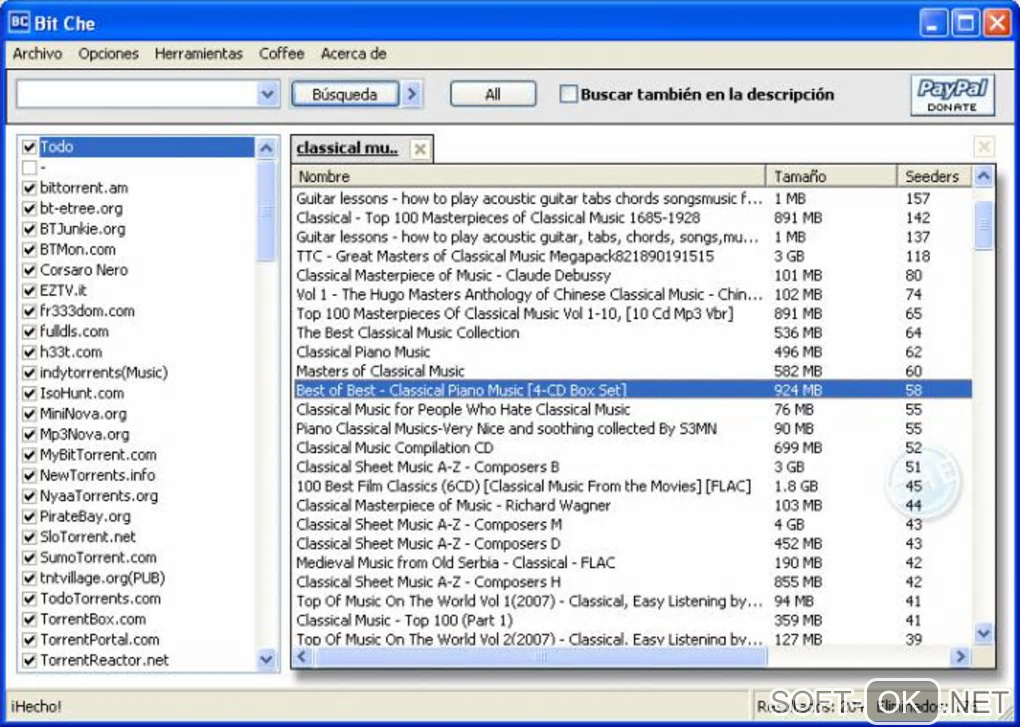This screenshot has width=1020, height=727.
Task: Toggle the empty dash entry checkbox
Action: click(29, 168)
